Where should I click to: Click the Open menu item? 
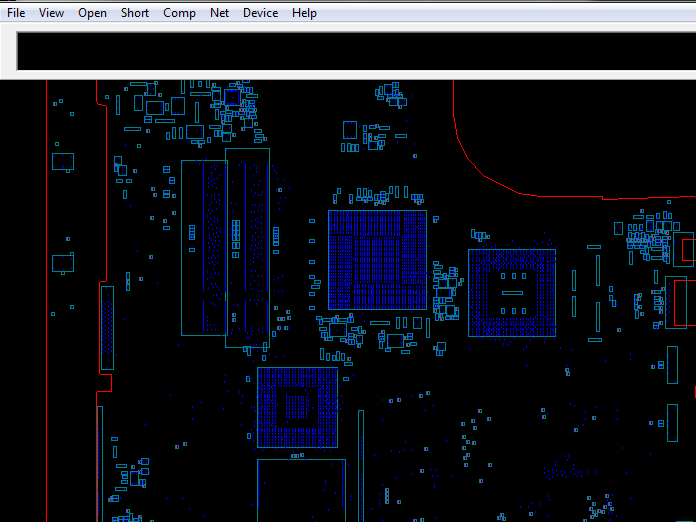[x=92, y=13]
